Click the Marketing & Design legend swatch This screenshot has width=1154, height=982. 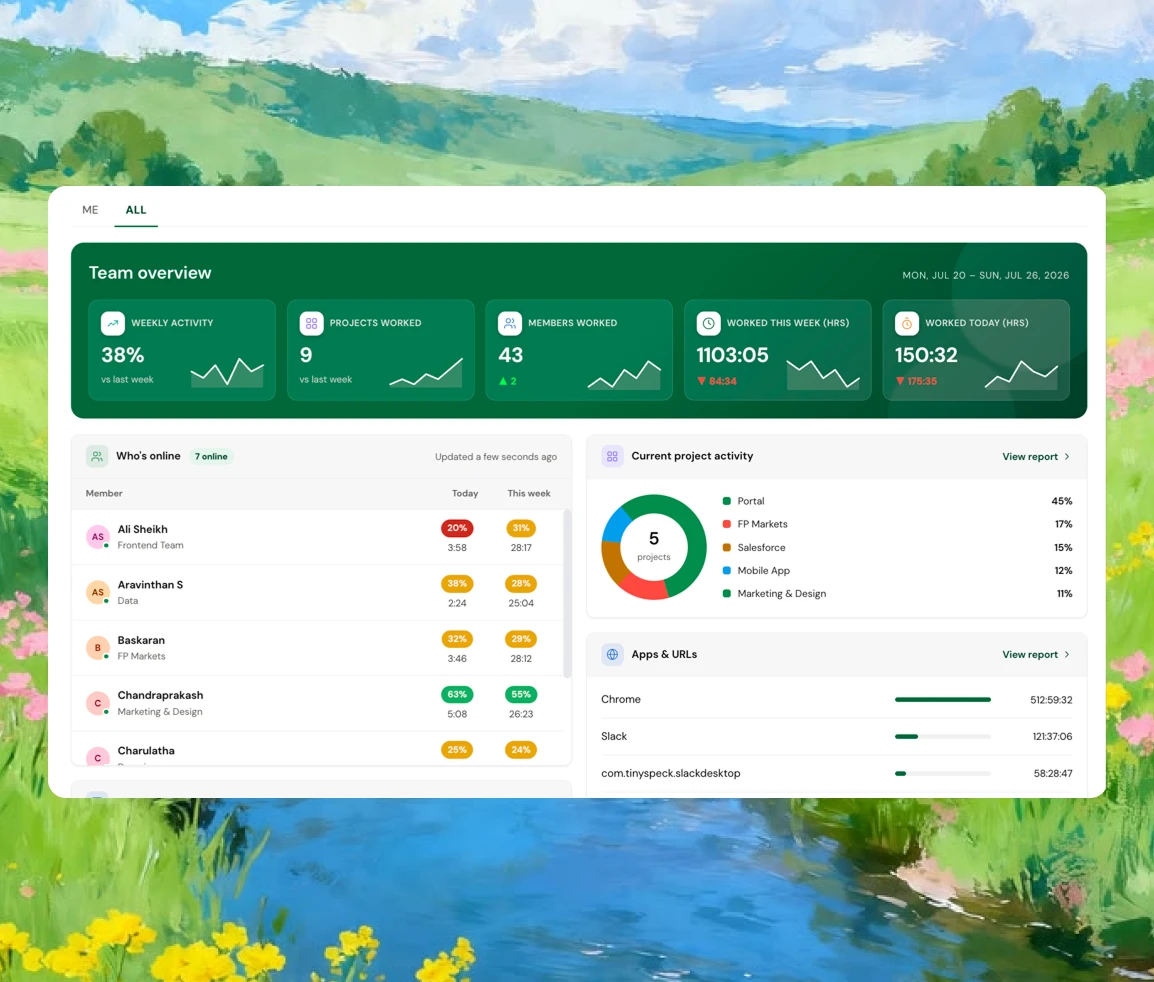(726, 593)
